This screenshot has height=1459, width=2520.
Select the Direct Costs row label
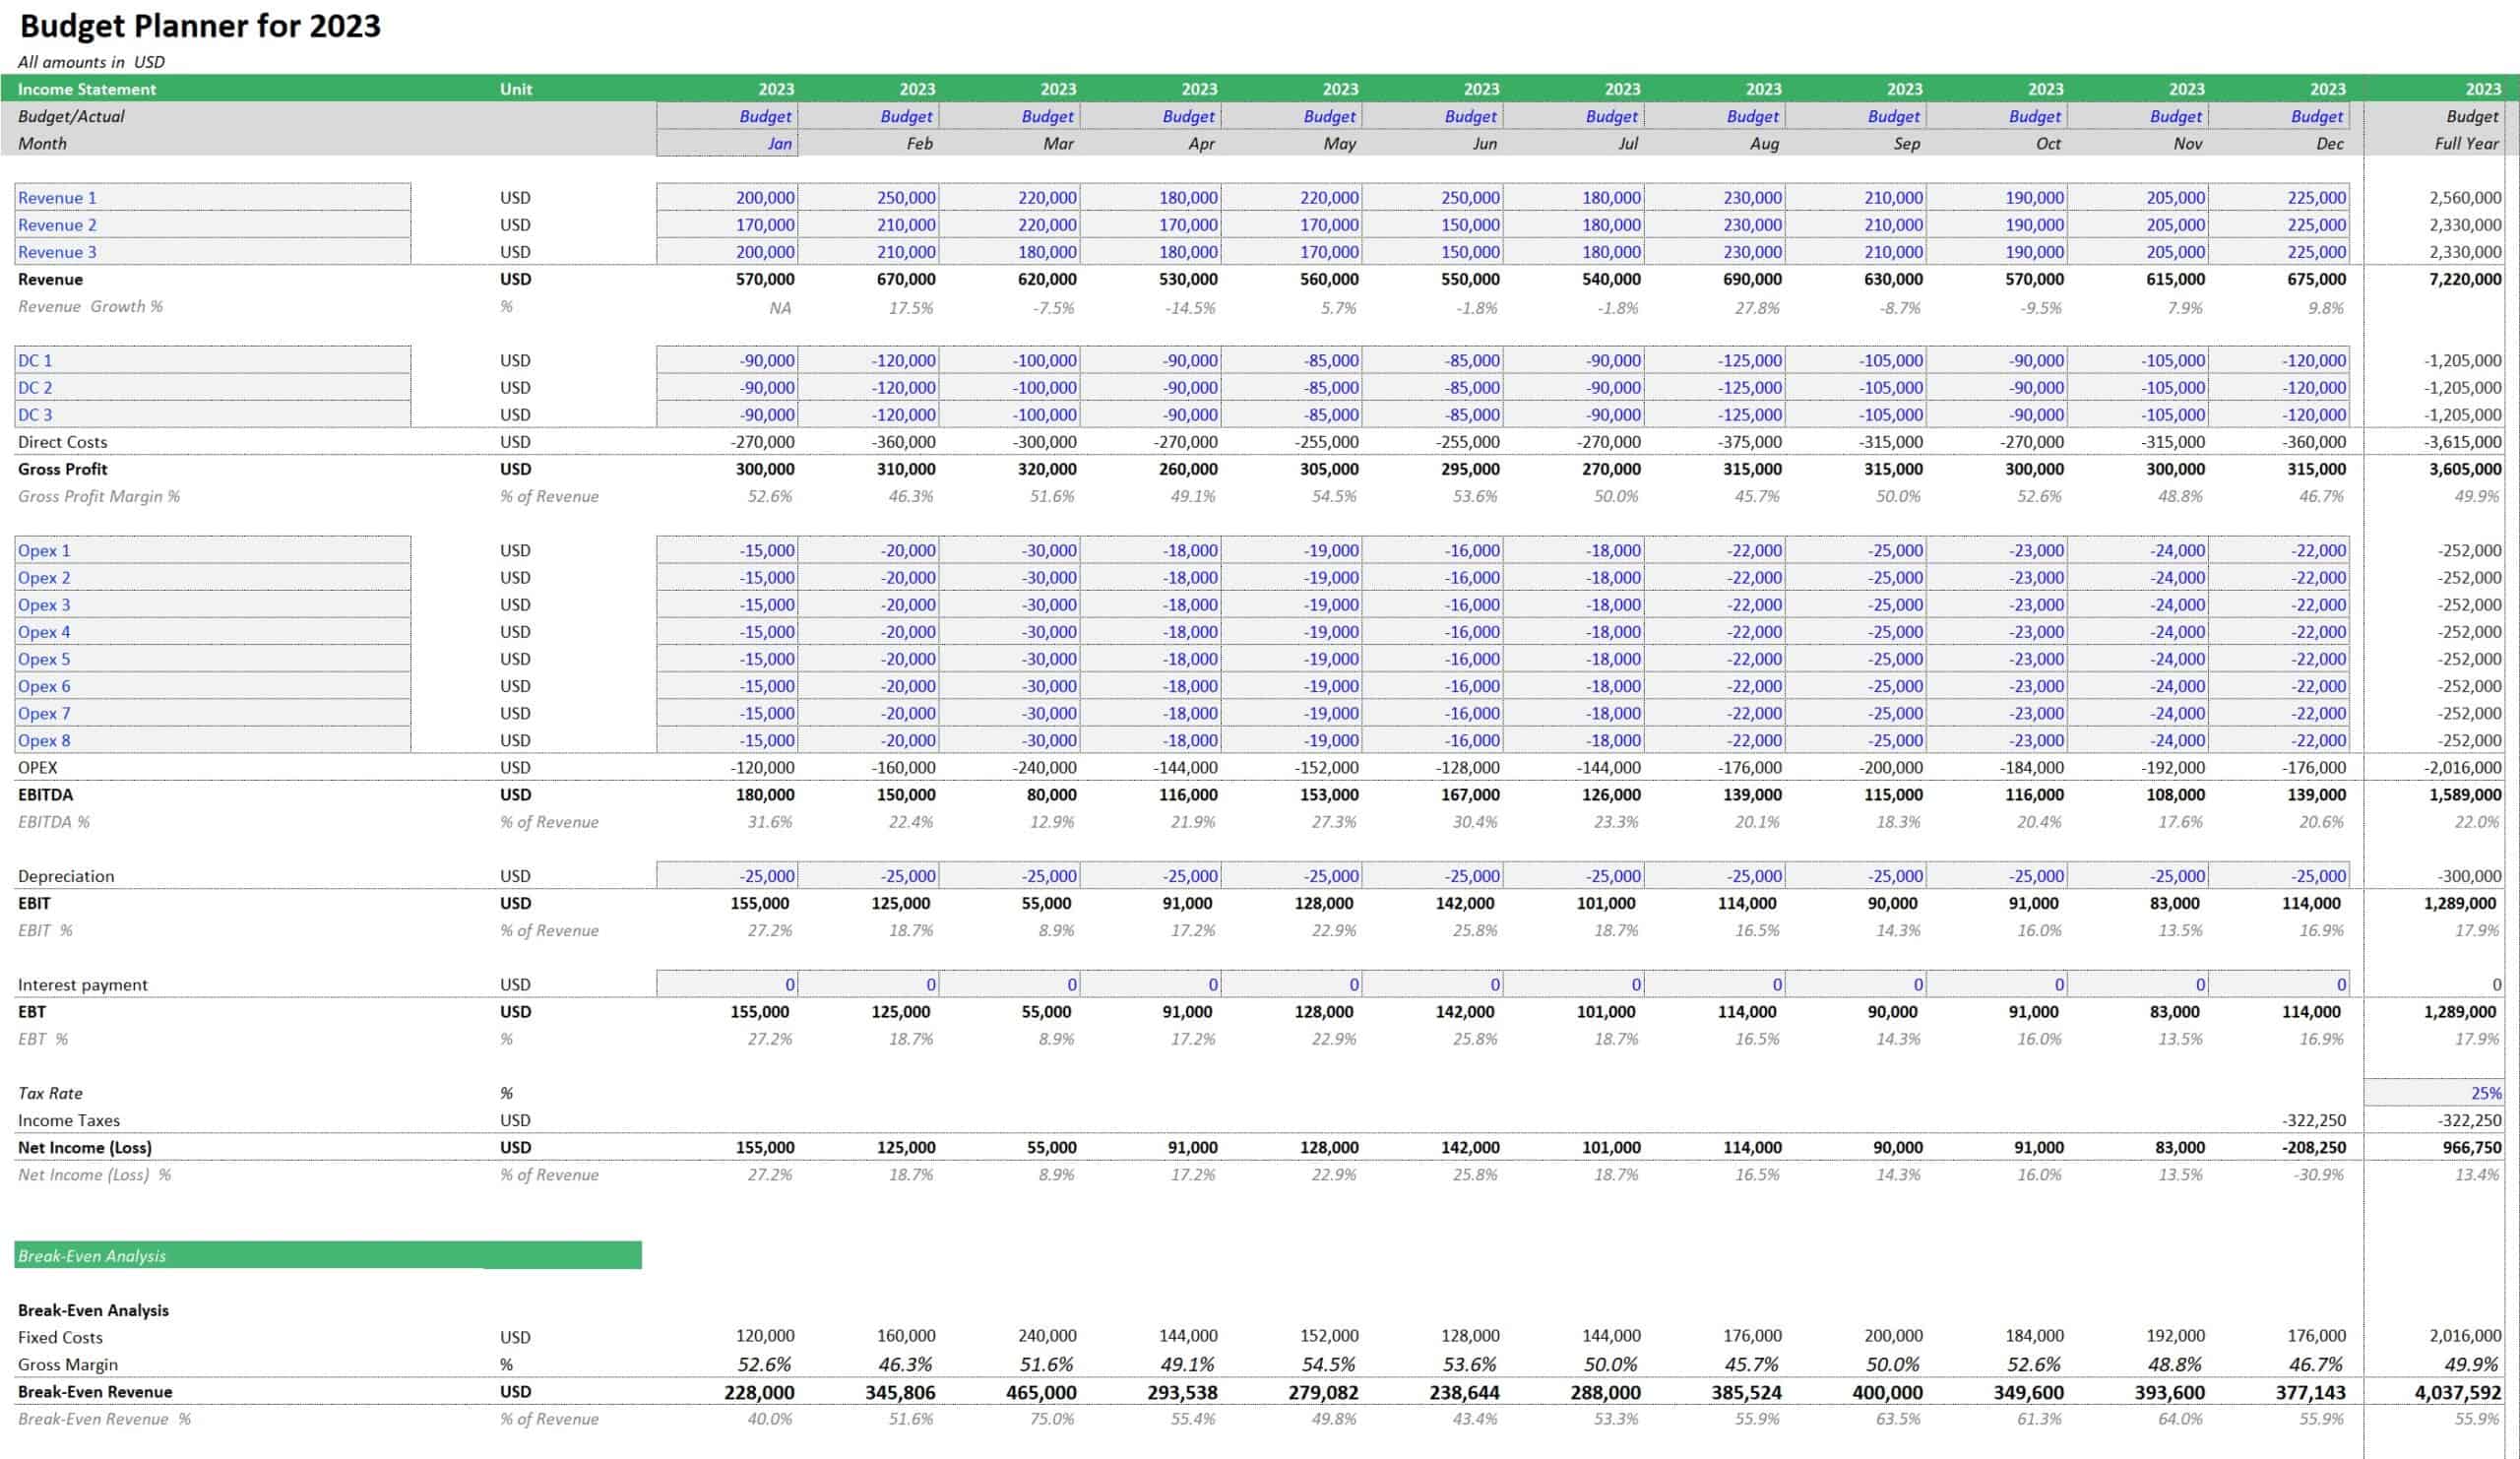click(x=62, y=441)
